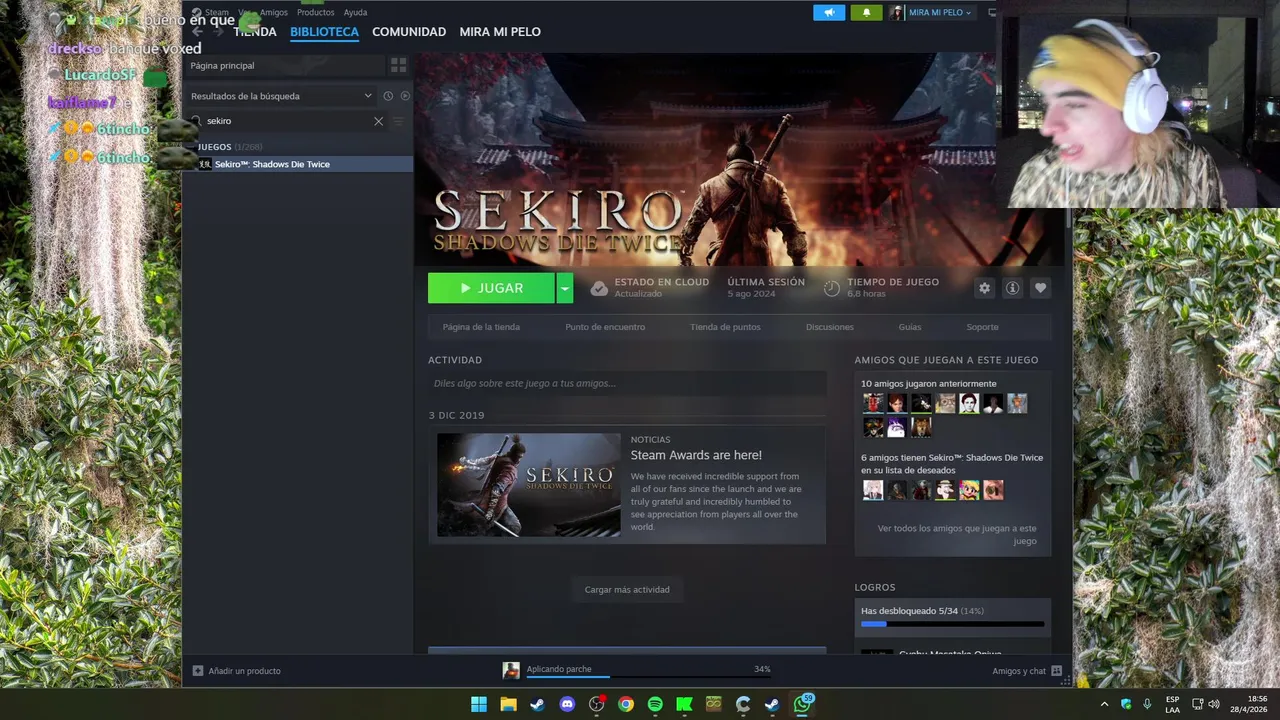Screen dimensions: 1280x720
Task: Open Discusiones link
Action: pyautogui.click(x=830, y=327)
